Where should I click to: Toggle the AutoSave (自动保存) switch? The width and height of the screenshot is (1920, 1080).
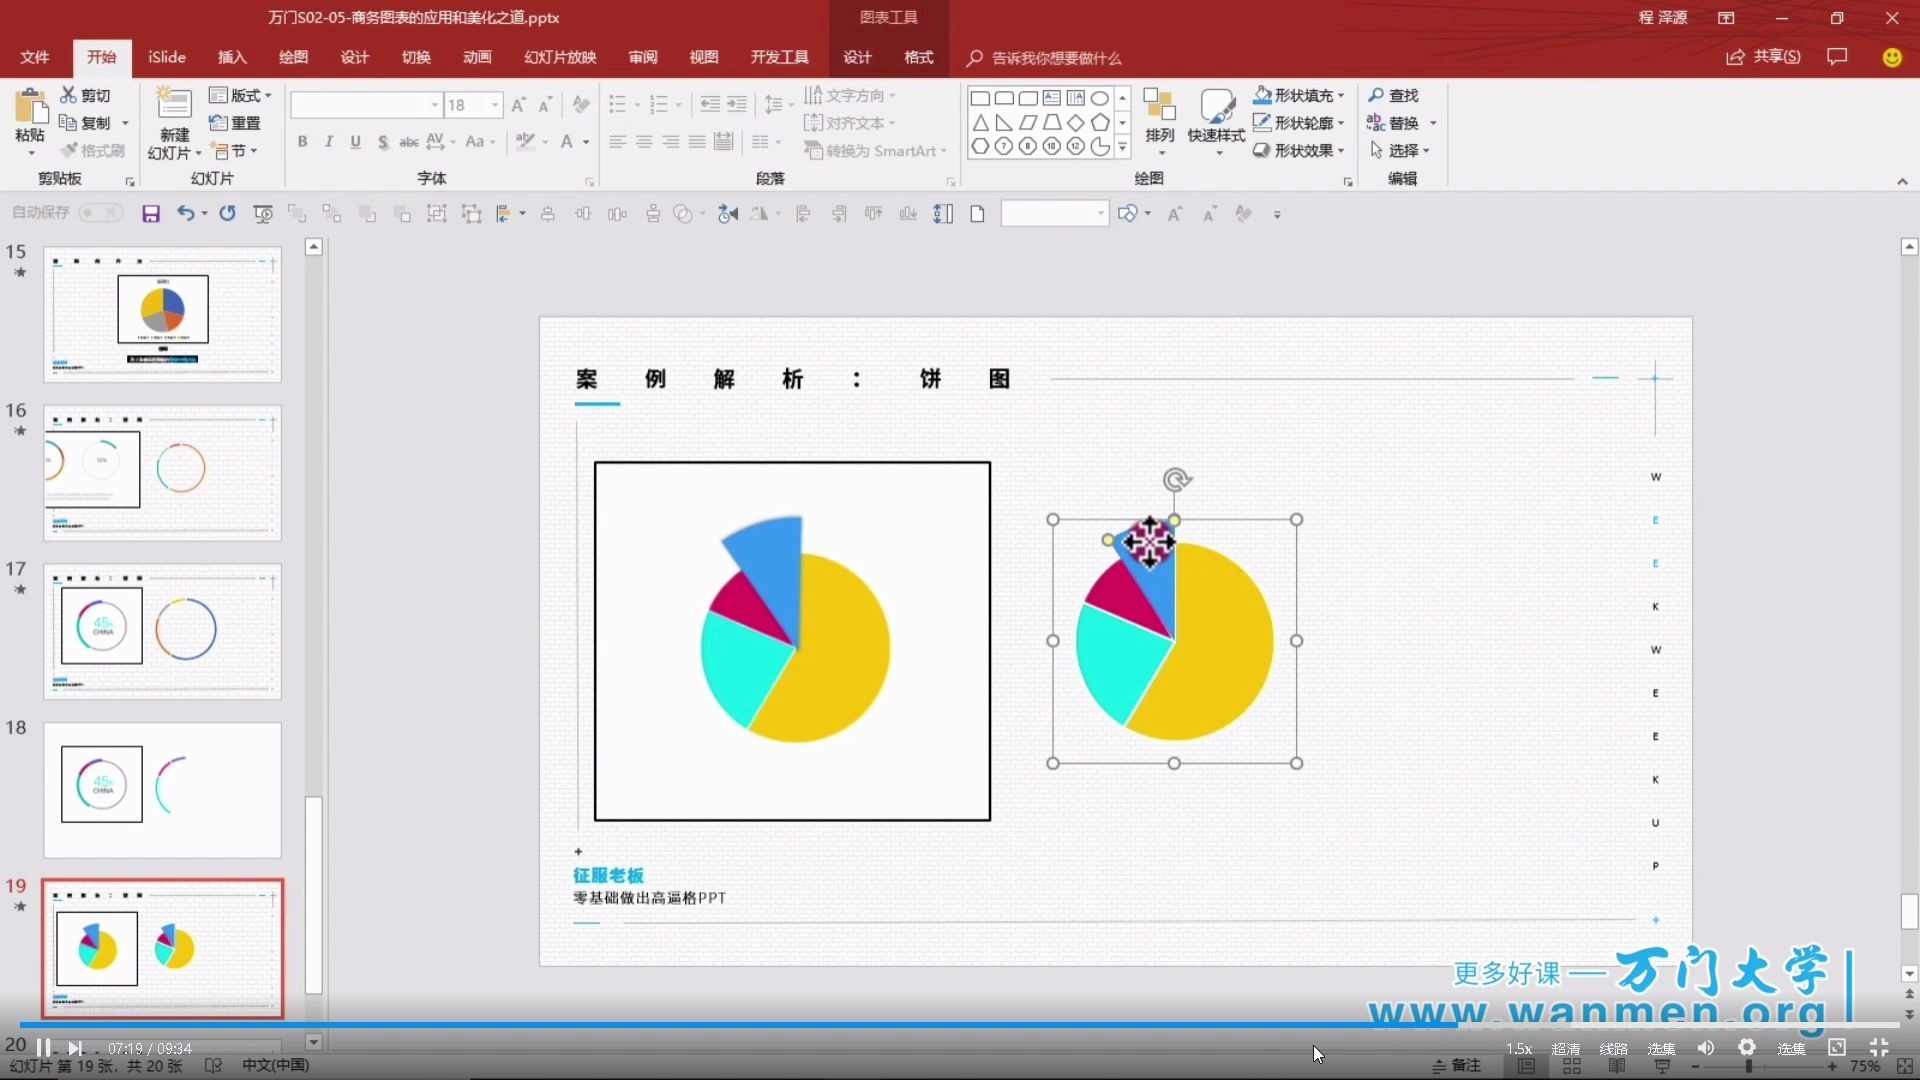(100, 213)
